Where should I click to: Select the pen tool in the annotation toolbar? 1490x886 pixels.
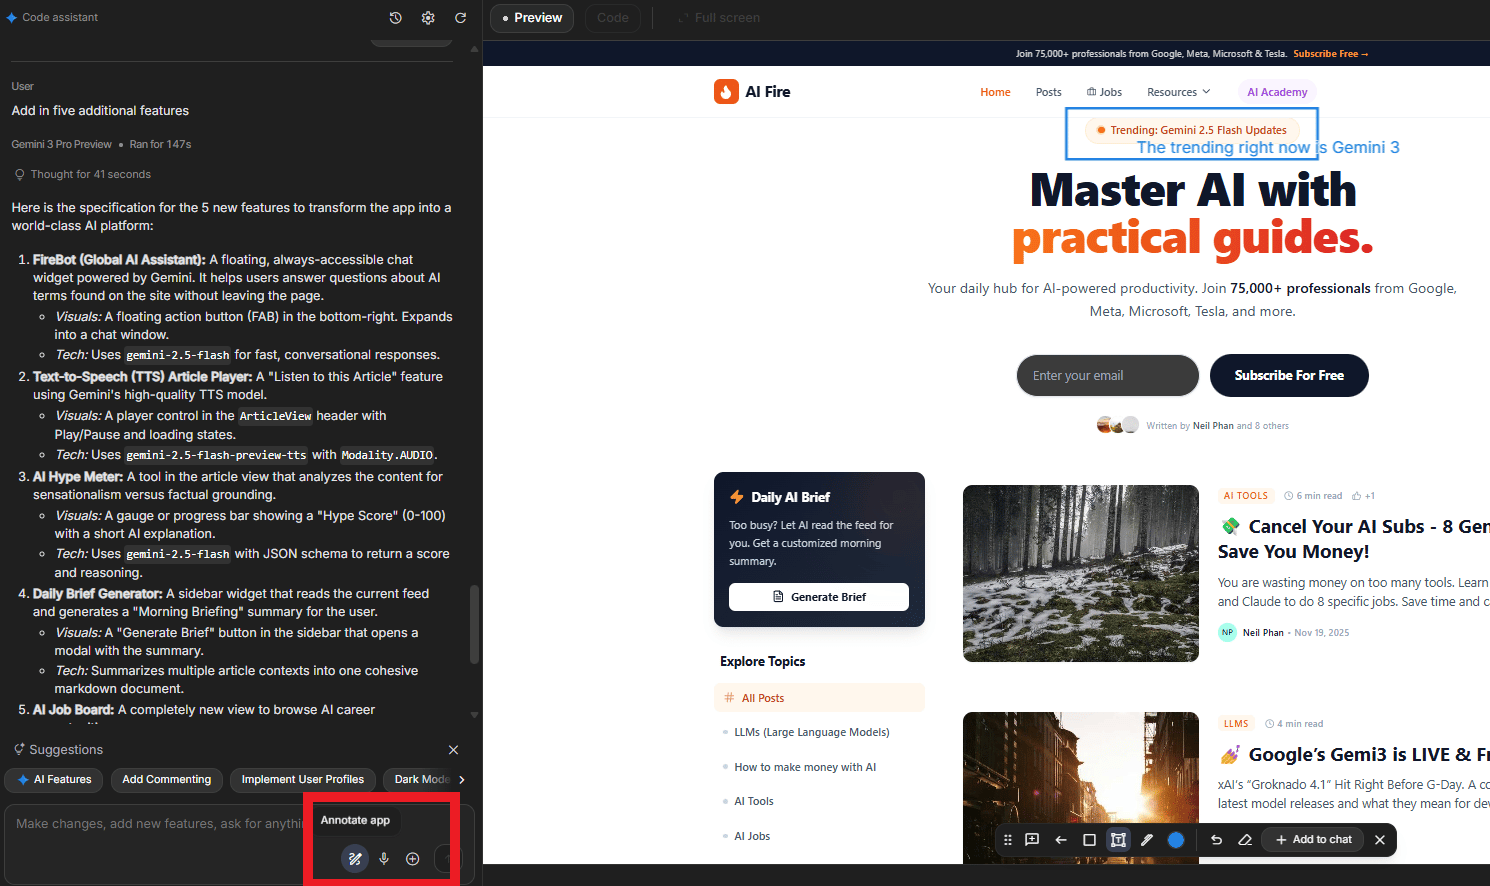(1147, 840)
